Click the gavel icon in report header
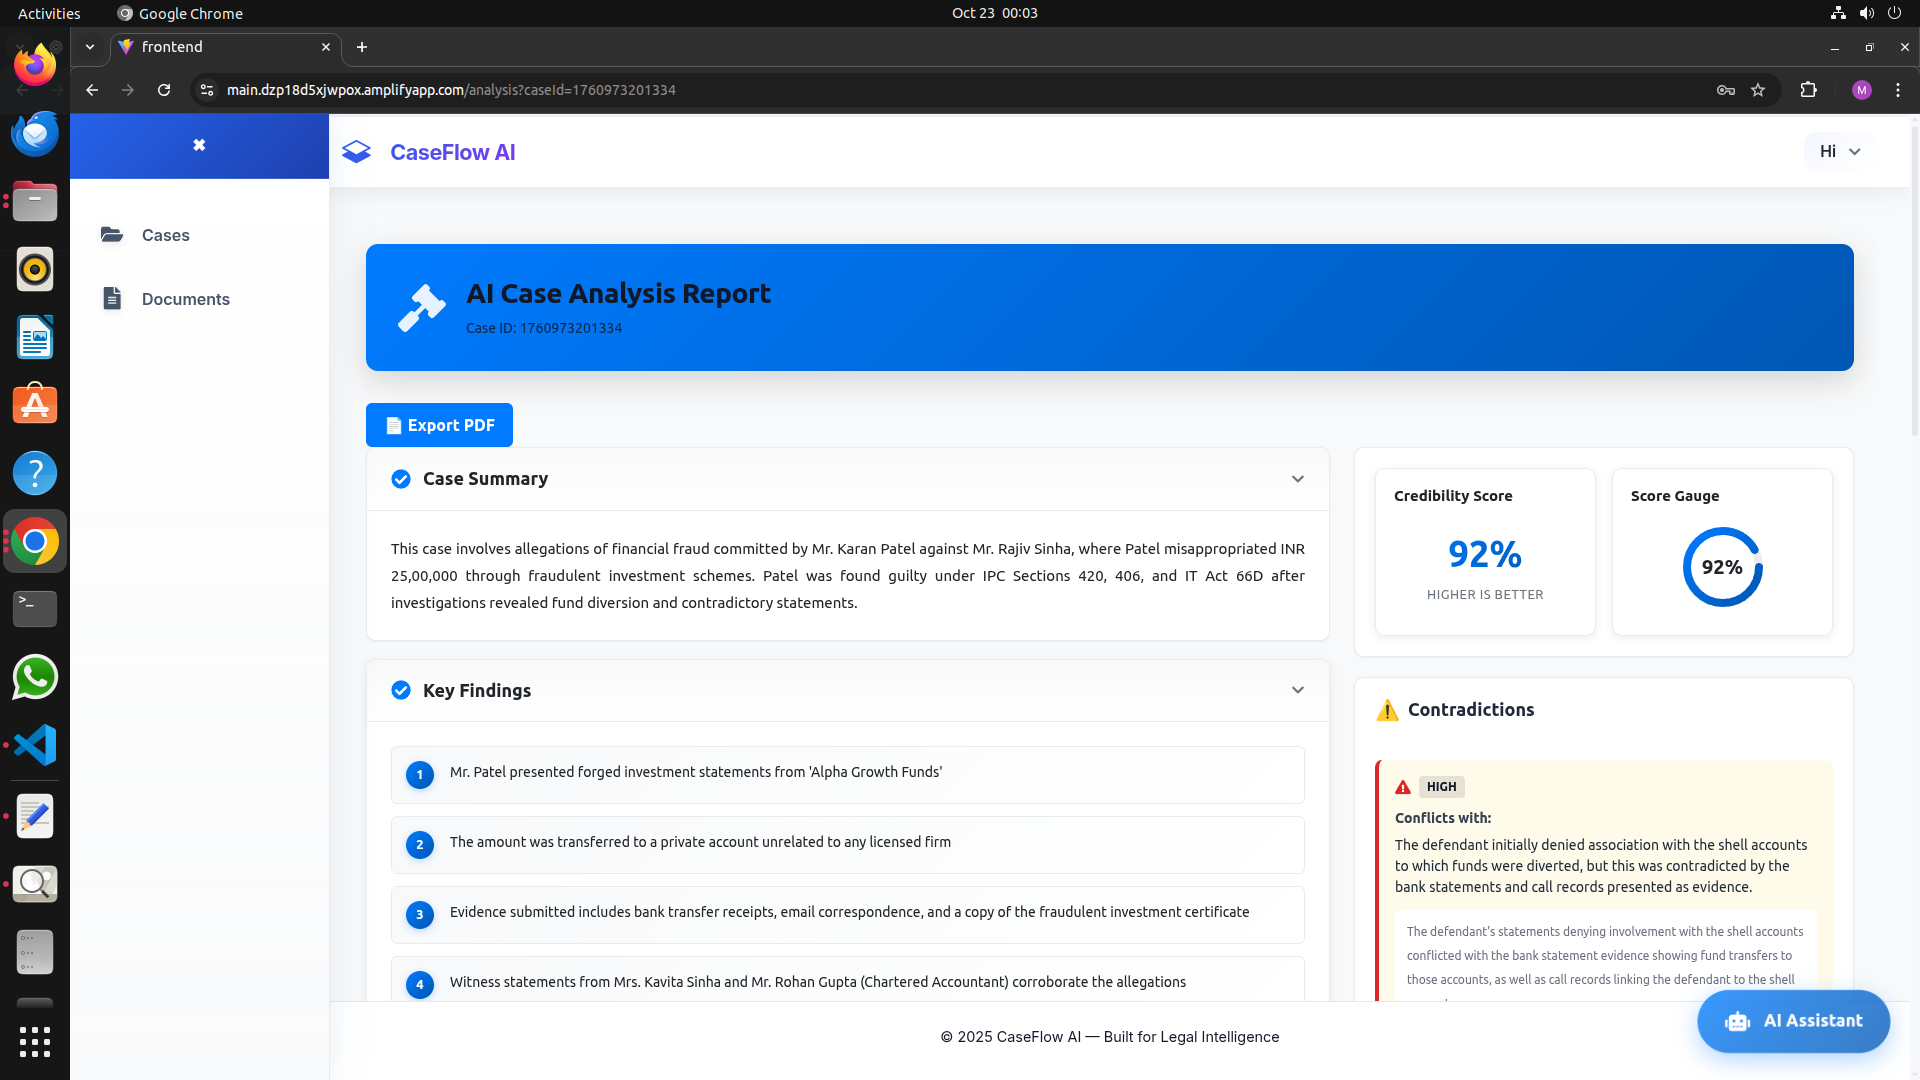This screenshot has width=1920, height=1080. [421, 307]
